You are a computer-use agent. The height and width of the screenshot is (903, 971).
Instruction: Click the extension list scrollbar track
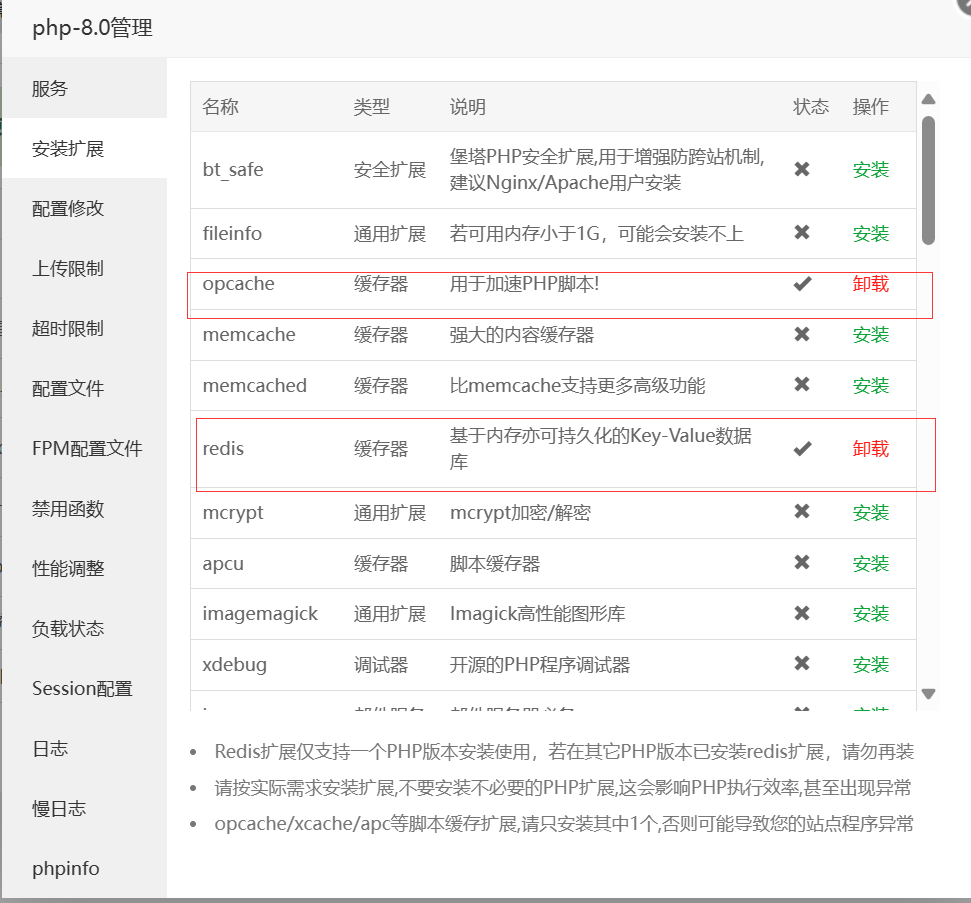tap(929, 400)
